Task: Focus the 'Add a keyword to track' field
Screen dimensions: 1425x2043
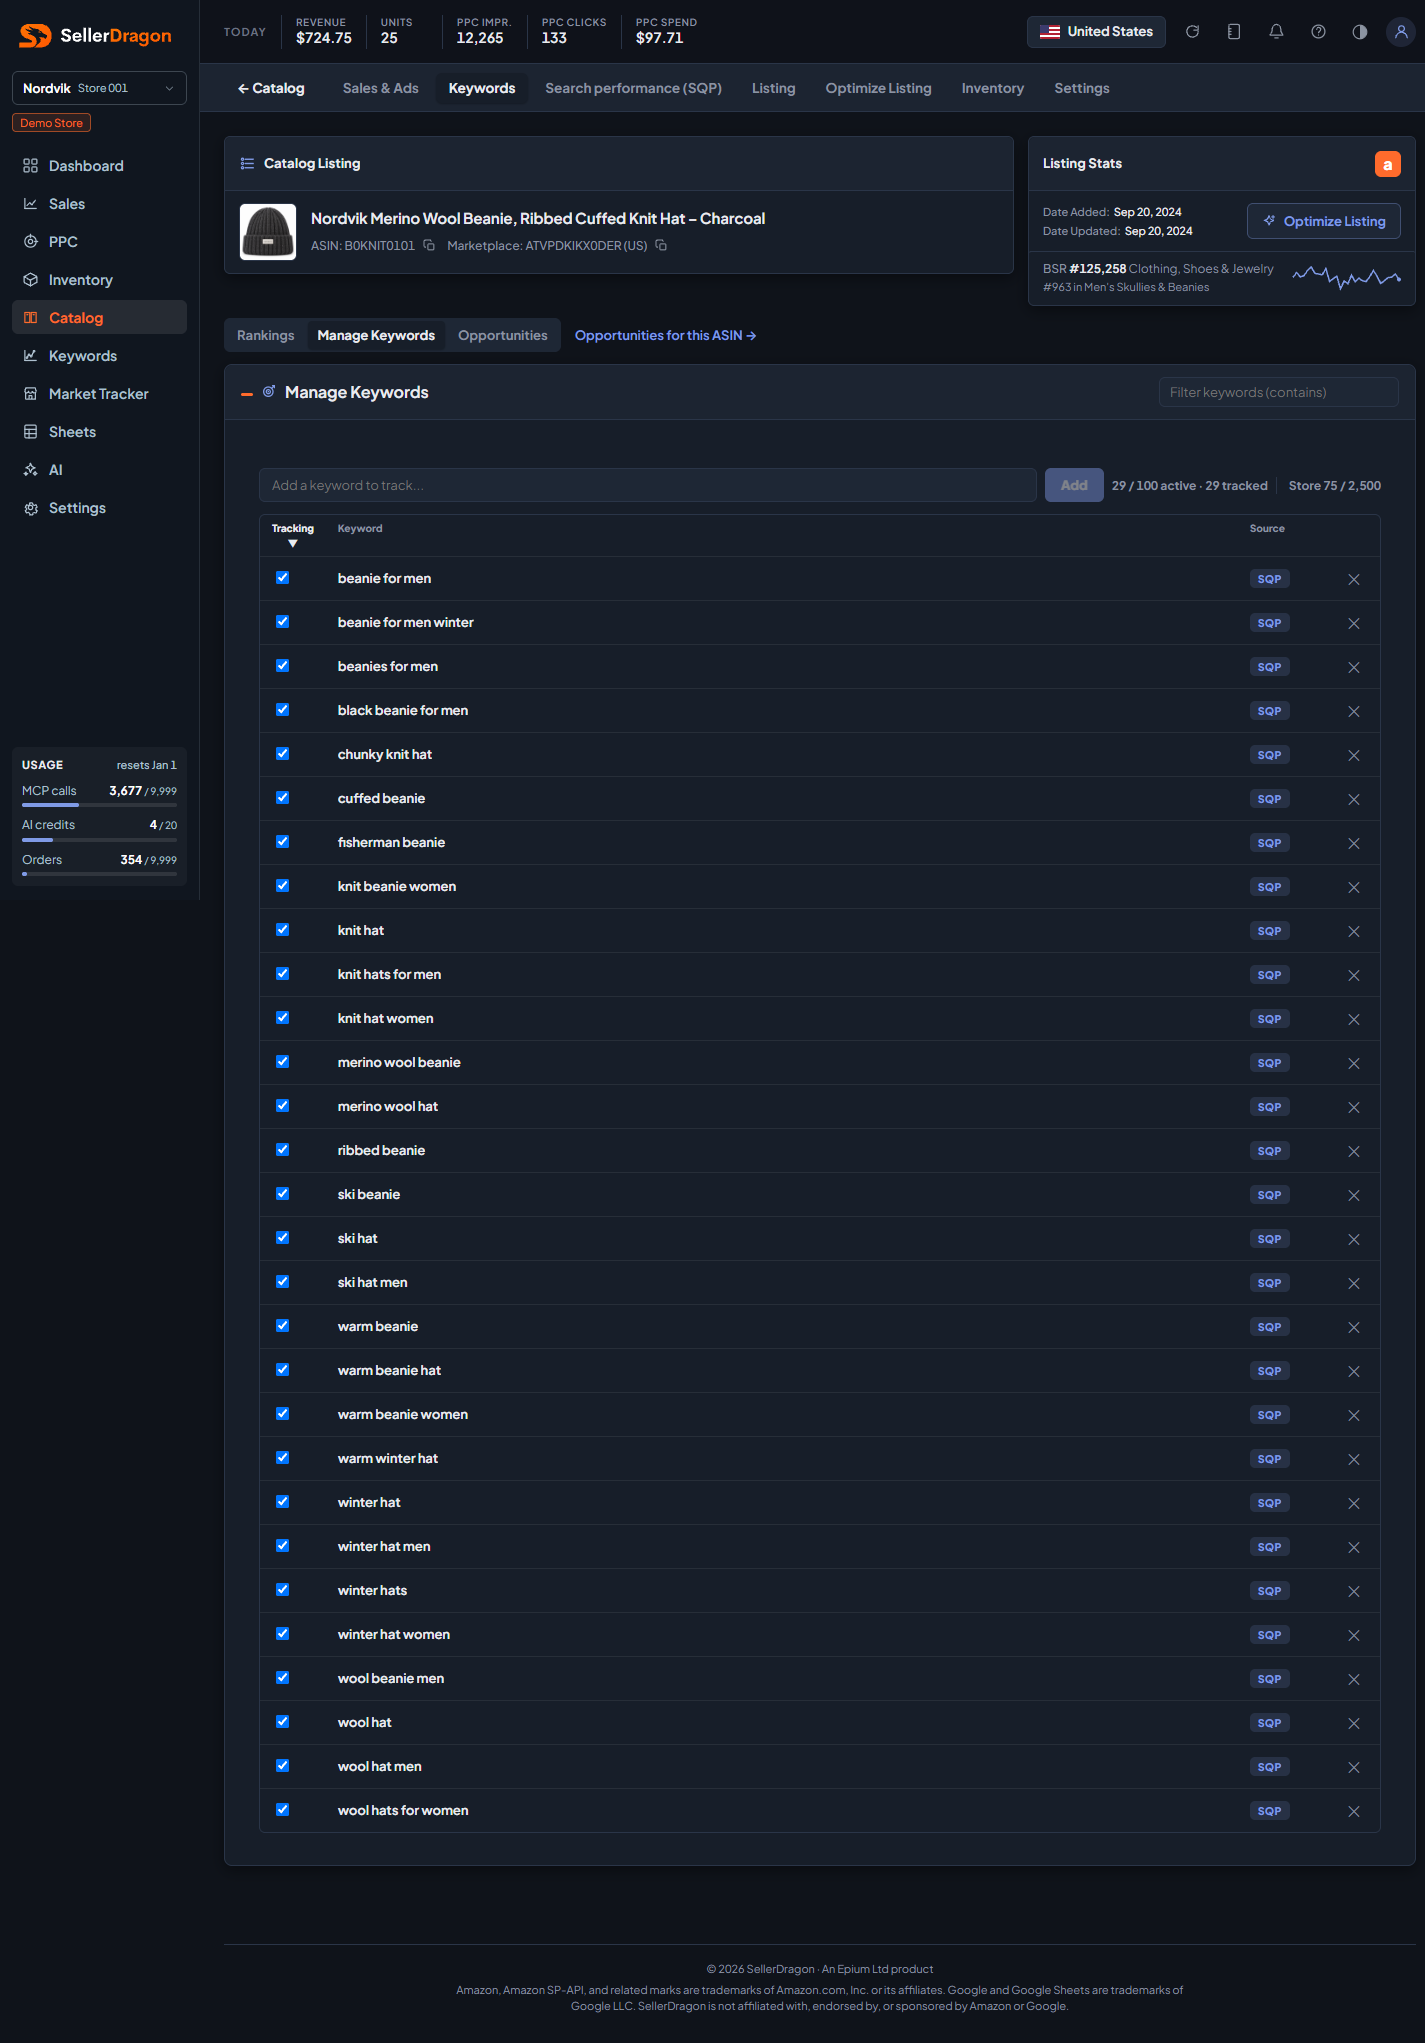Action: [648, 485]
